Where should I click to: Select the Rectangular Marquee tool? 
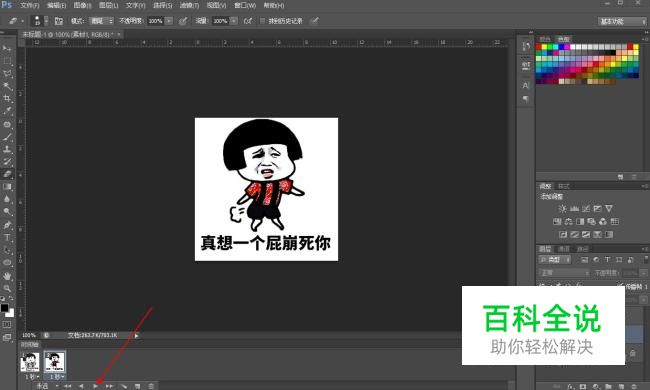7,61
